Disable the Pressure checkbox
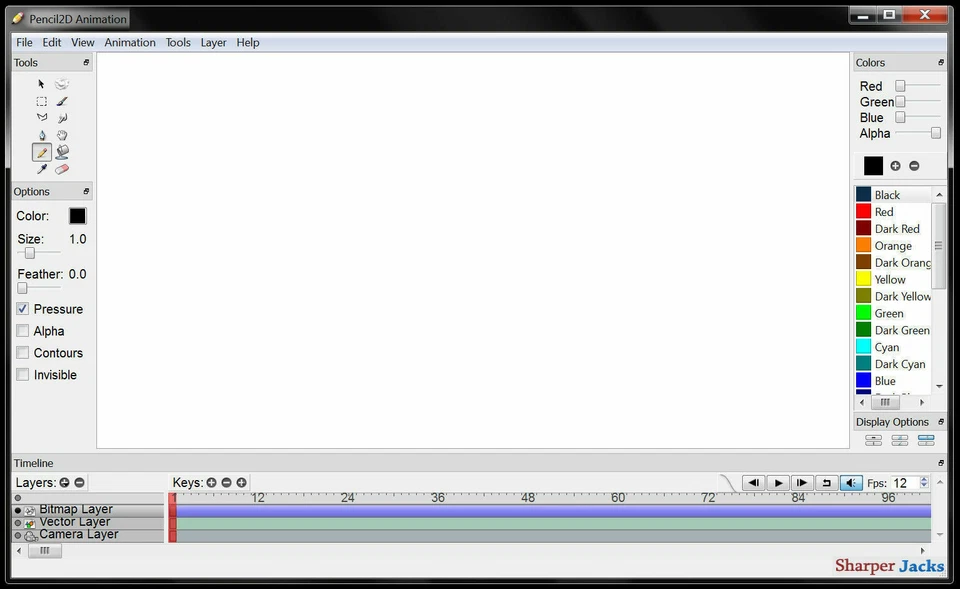The image size is (960, 589). 22,308
